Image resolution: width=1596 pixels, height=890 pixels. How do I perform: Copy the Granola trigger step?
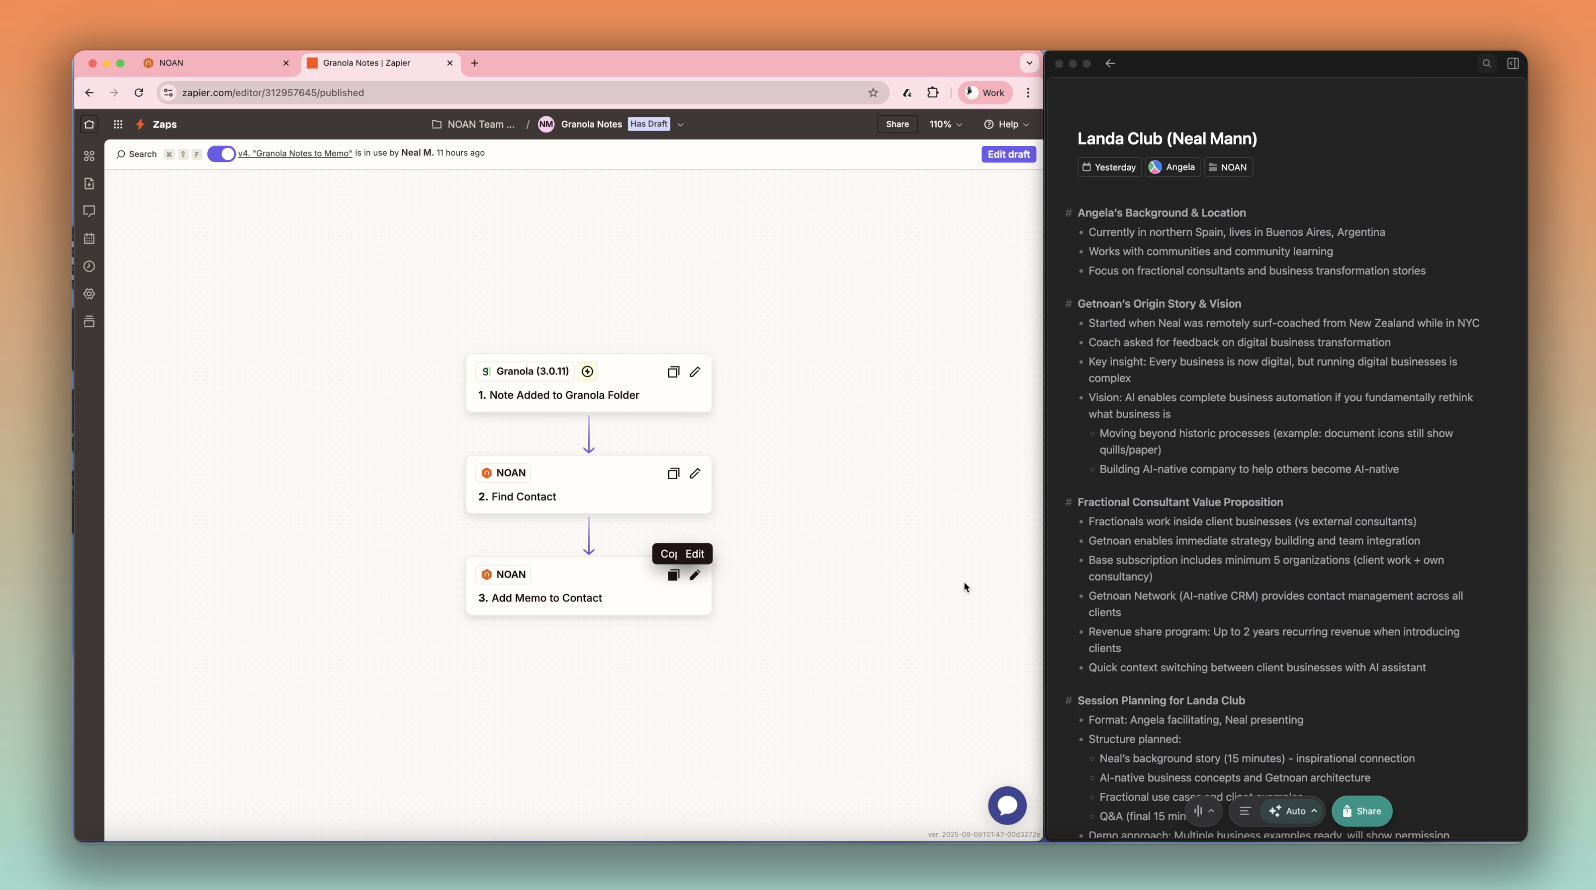673,372
